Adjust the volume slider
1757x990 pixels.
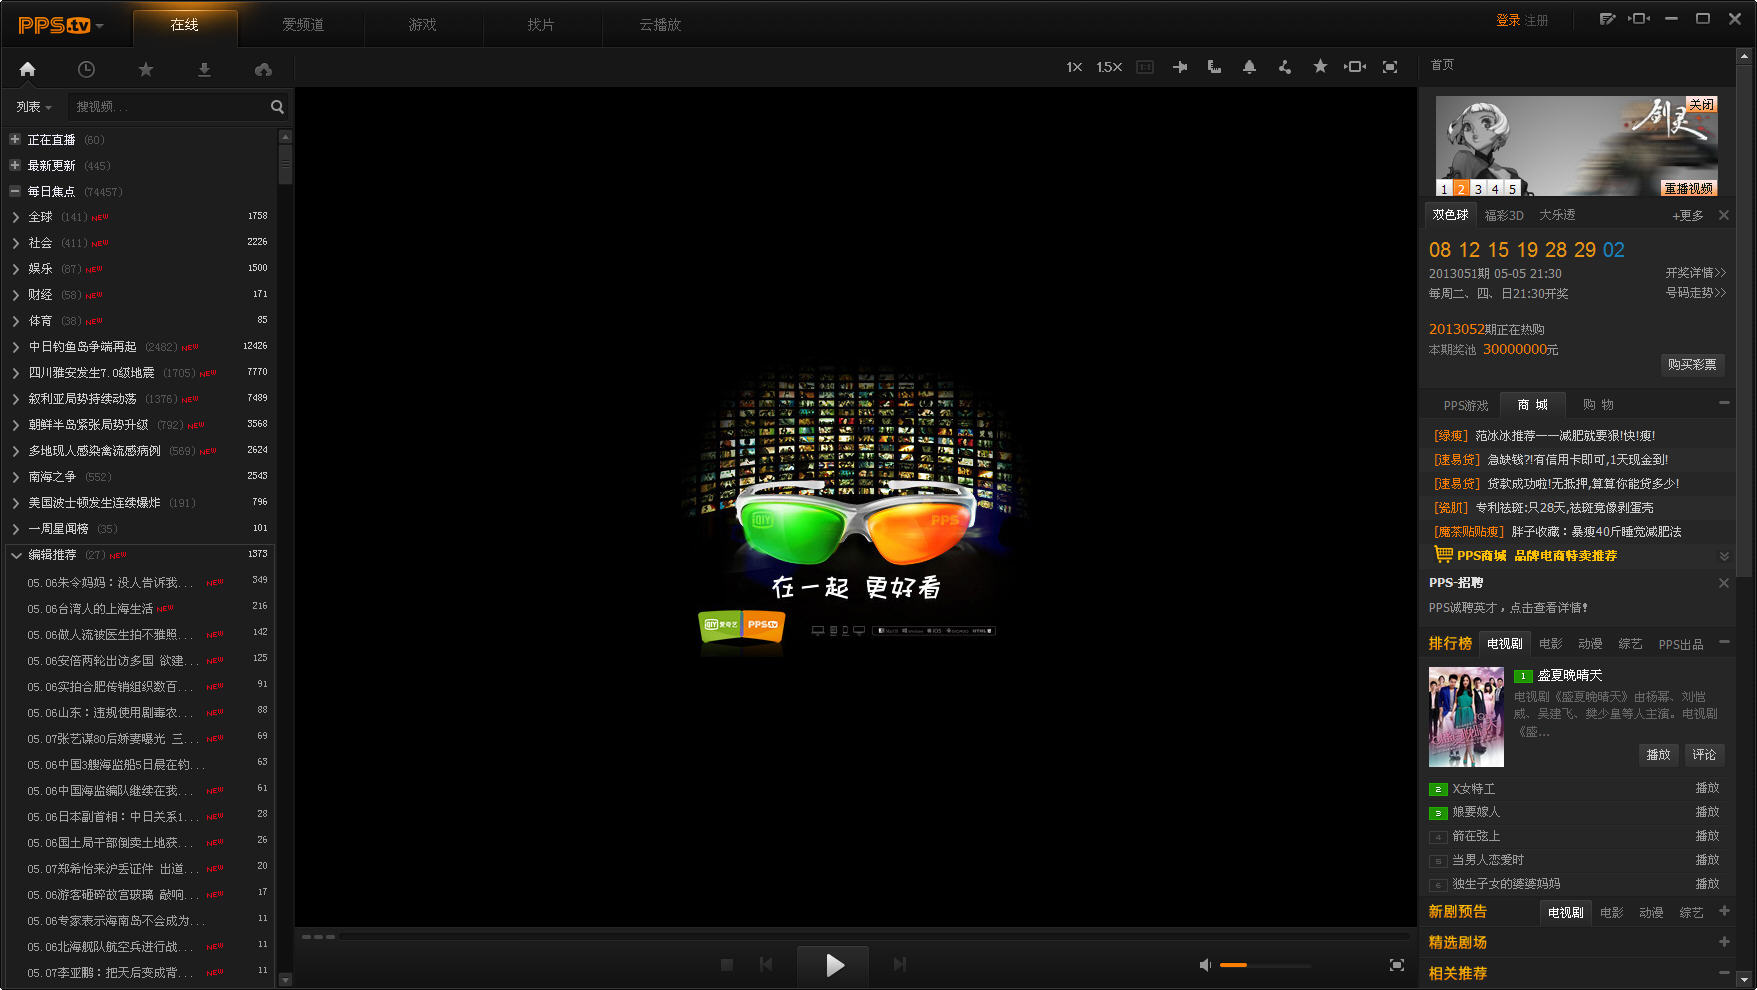[1265, 965]
